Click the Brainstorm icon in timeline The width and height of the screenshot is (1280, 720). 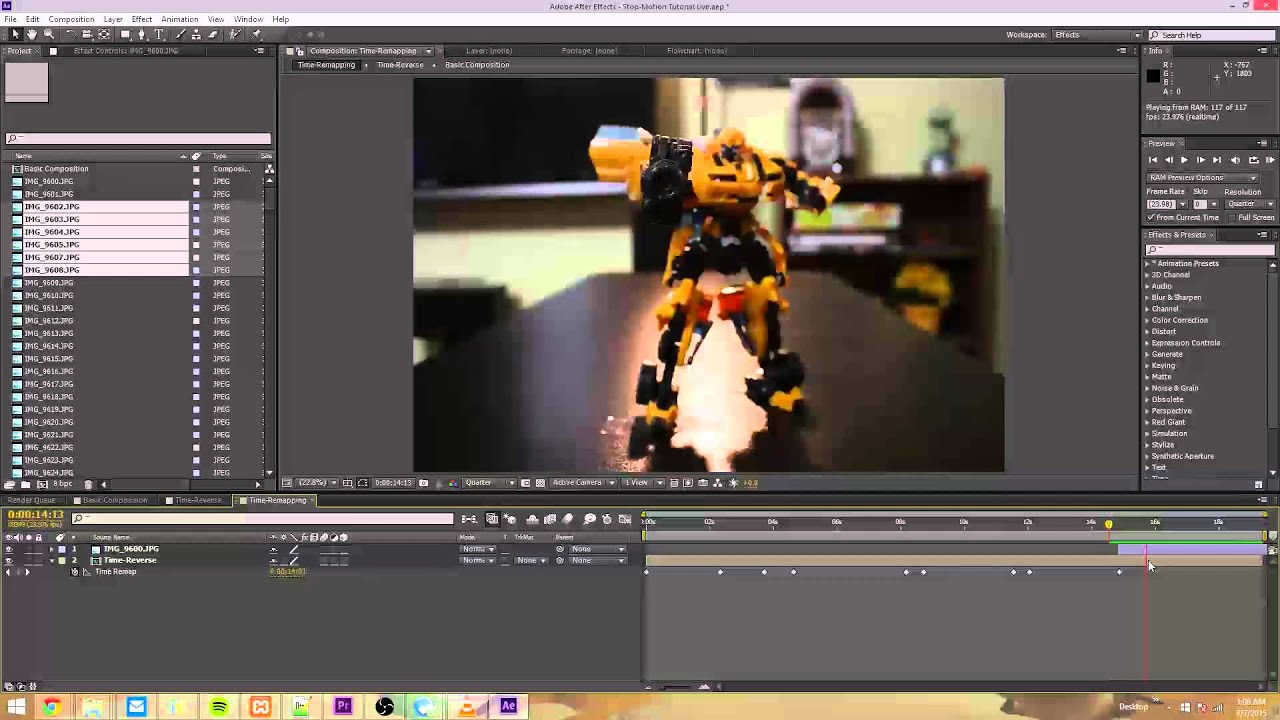click(590, 519)
